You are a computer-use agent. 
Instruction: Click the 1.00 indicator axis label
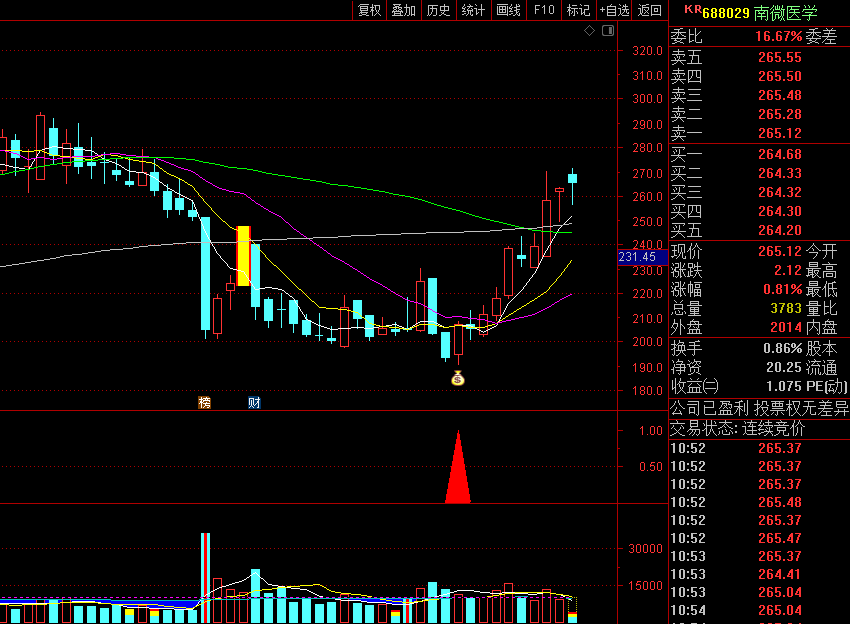(651, 431)
